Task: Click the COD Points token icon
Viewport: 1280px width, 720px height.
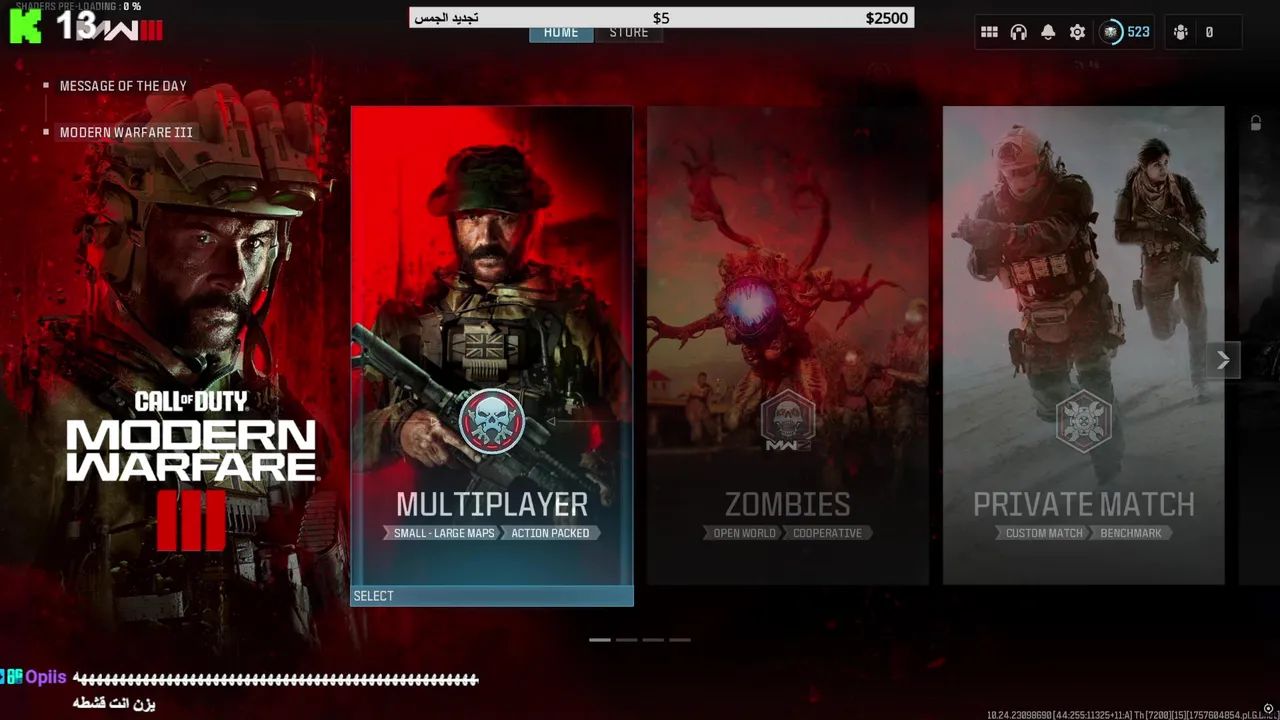Action: (1111, 32)
